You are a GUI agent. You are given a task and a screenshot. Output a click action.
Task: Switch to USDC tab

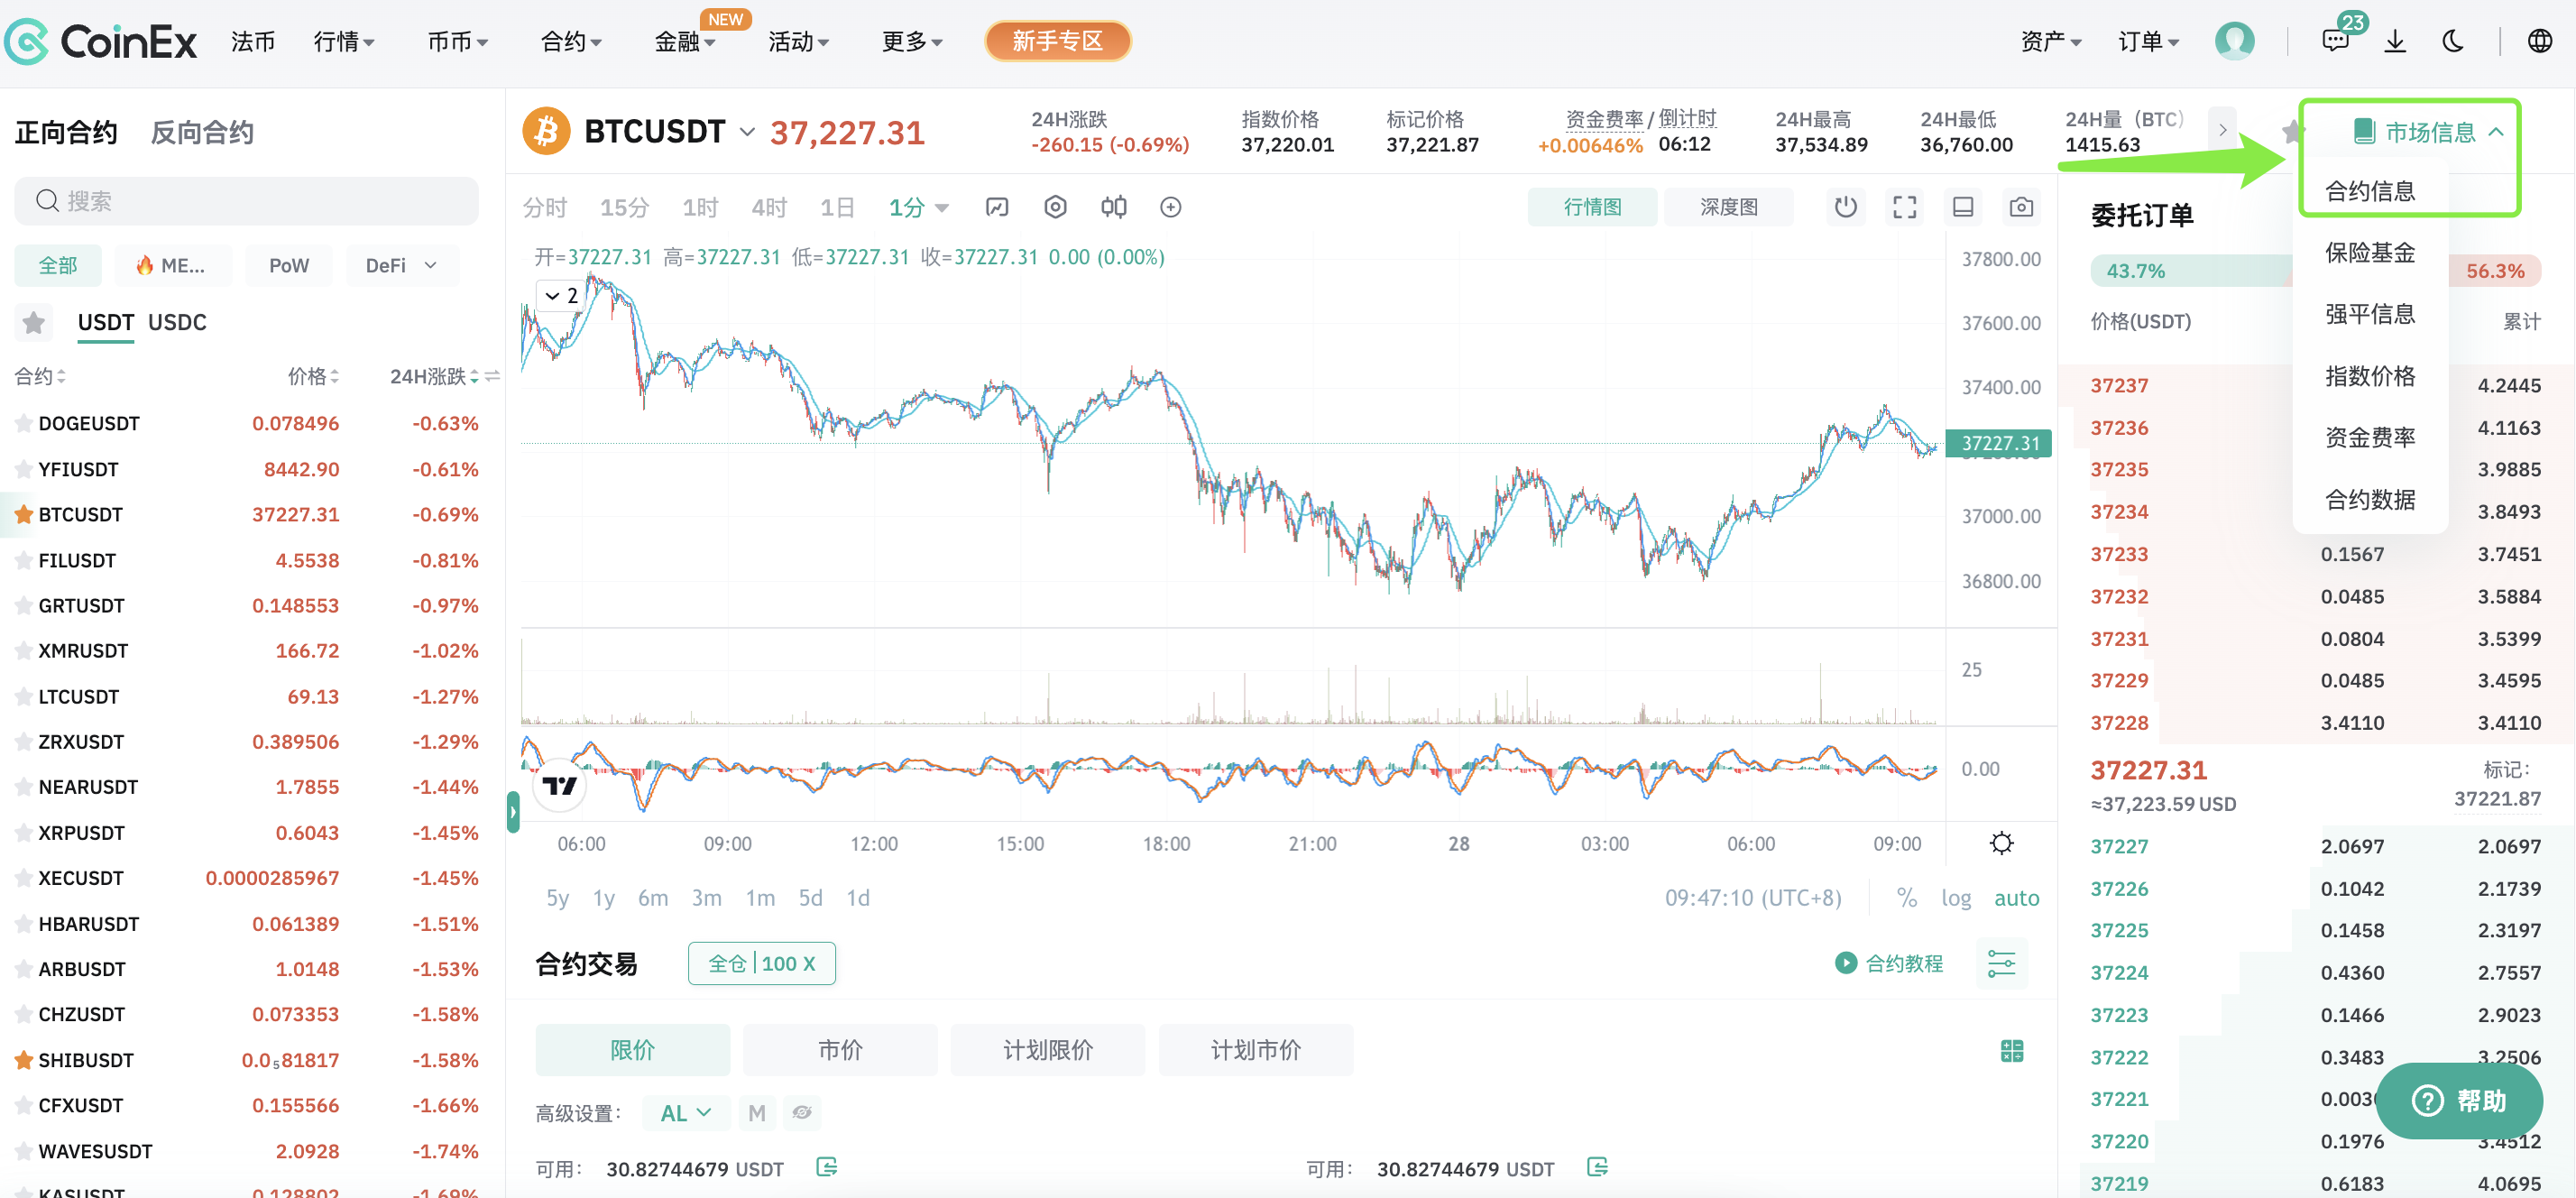pyautogui.click(x=177, y=322)
